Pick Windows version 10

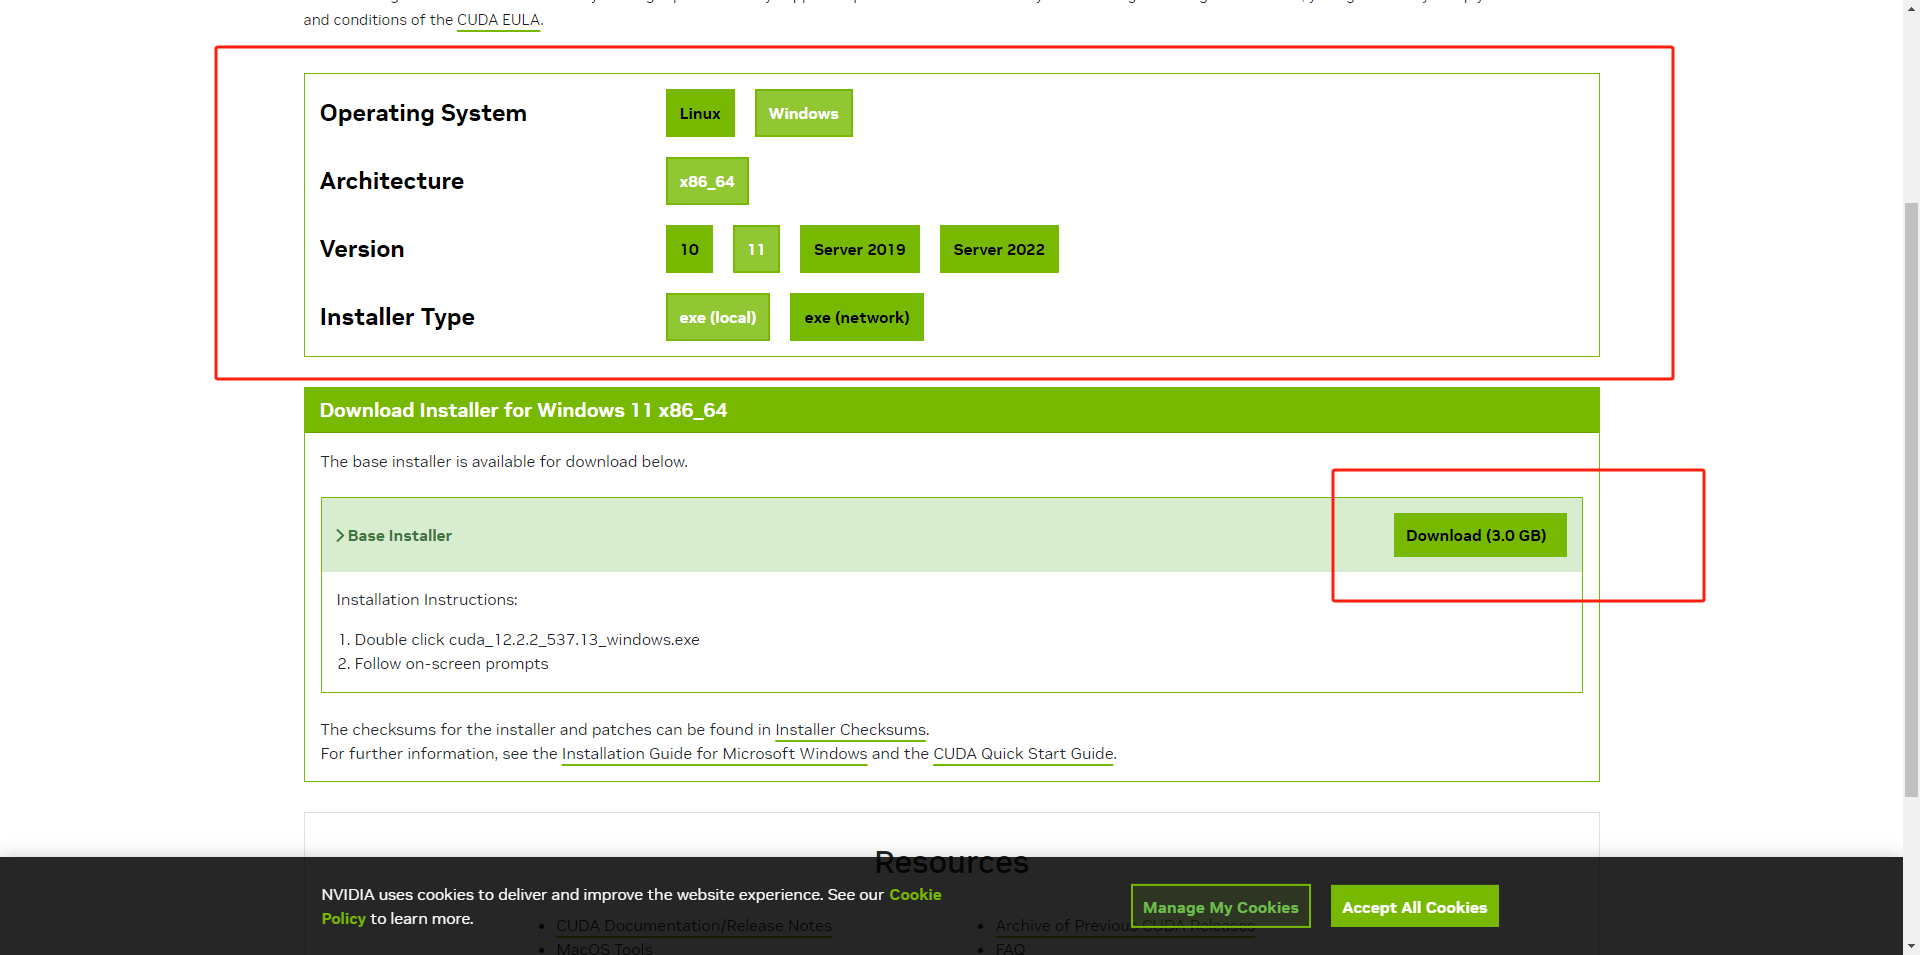pyautogui.click(x=689, y=249)
